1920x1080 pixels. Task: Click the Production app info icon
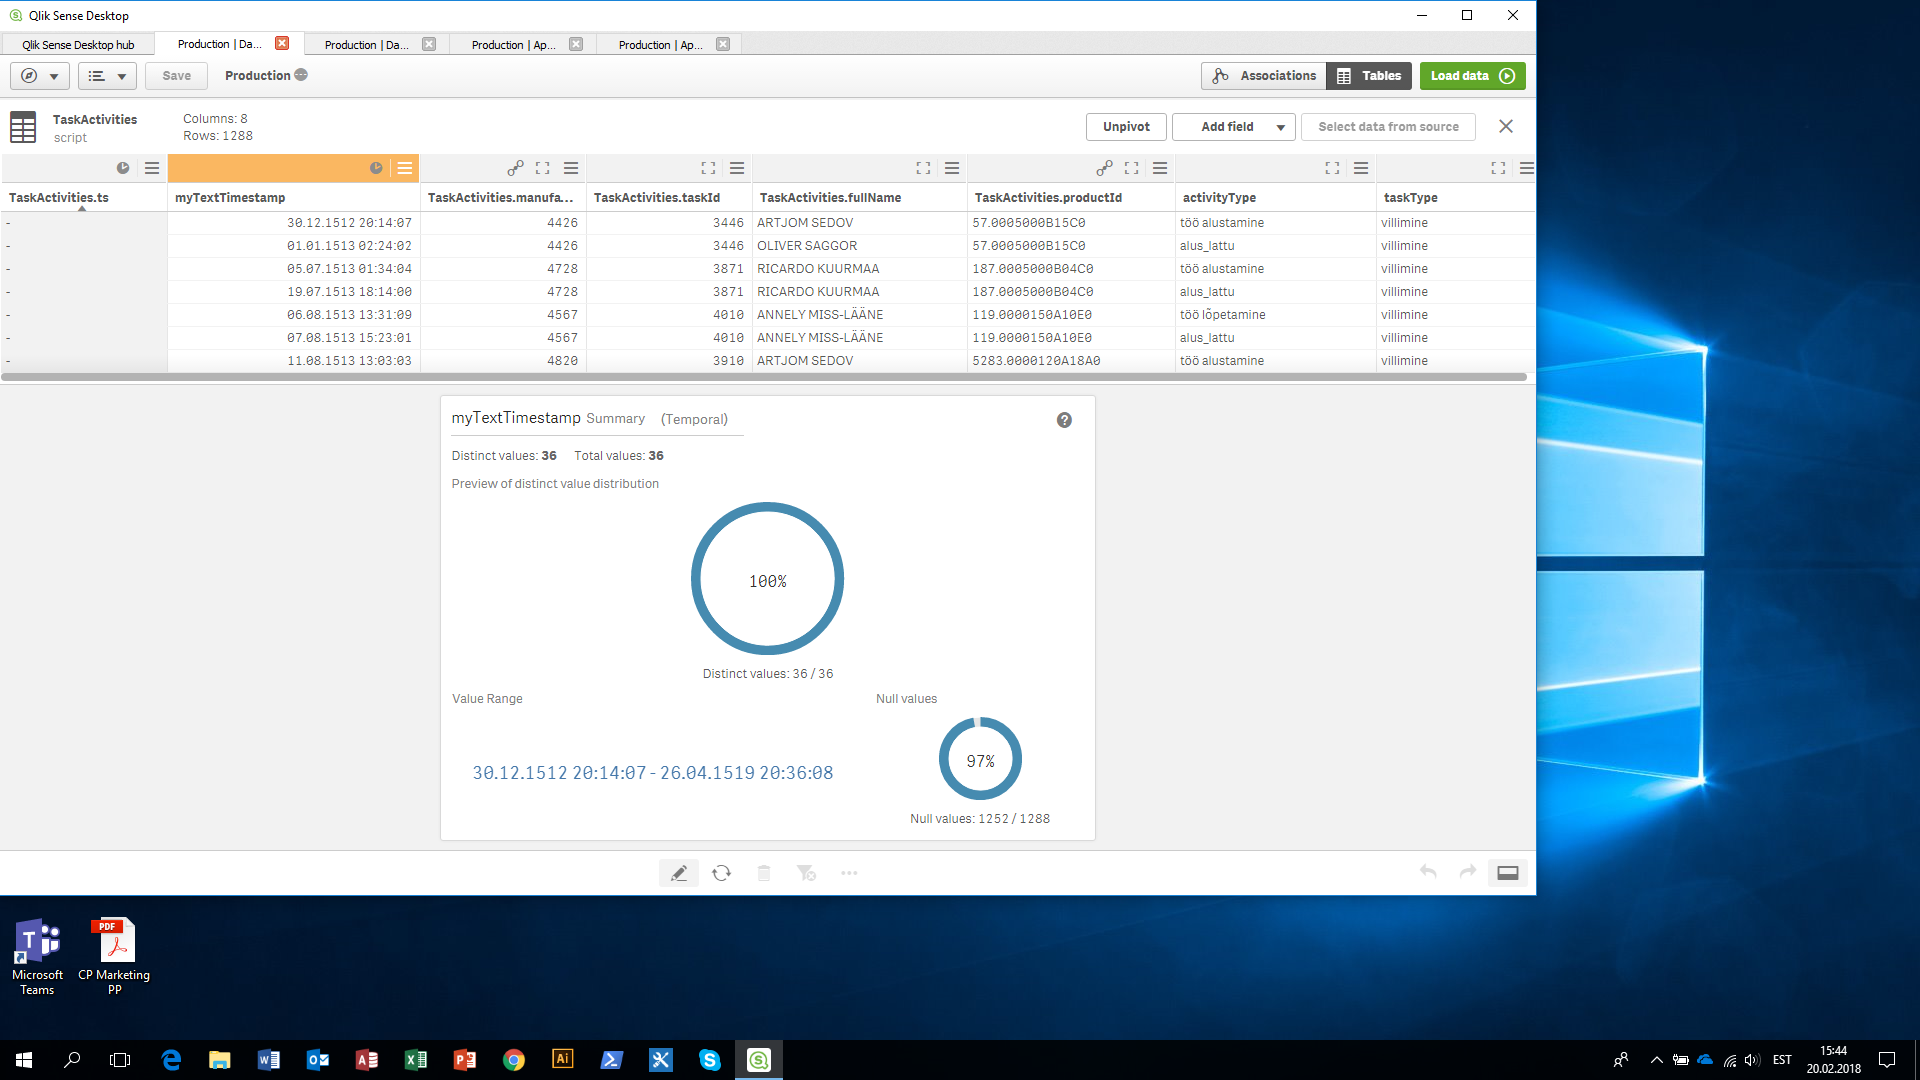point(301,75)
